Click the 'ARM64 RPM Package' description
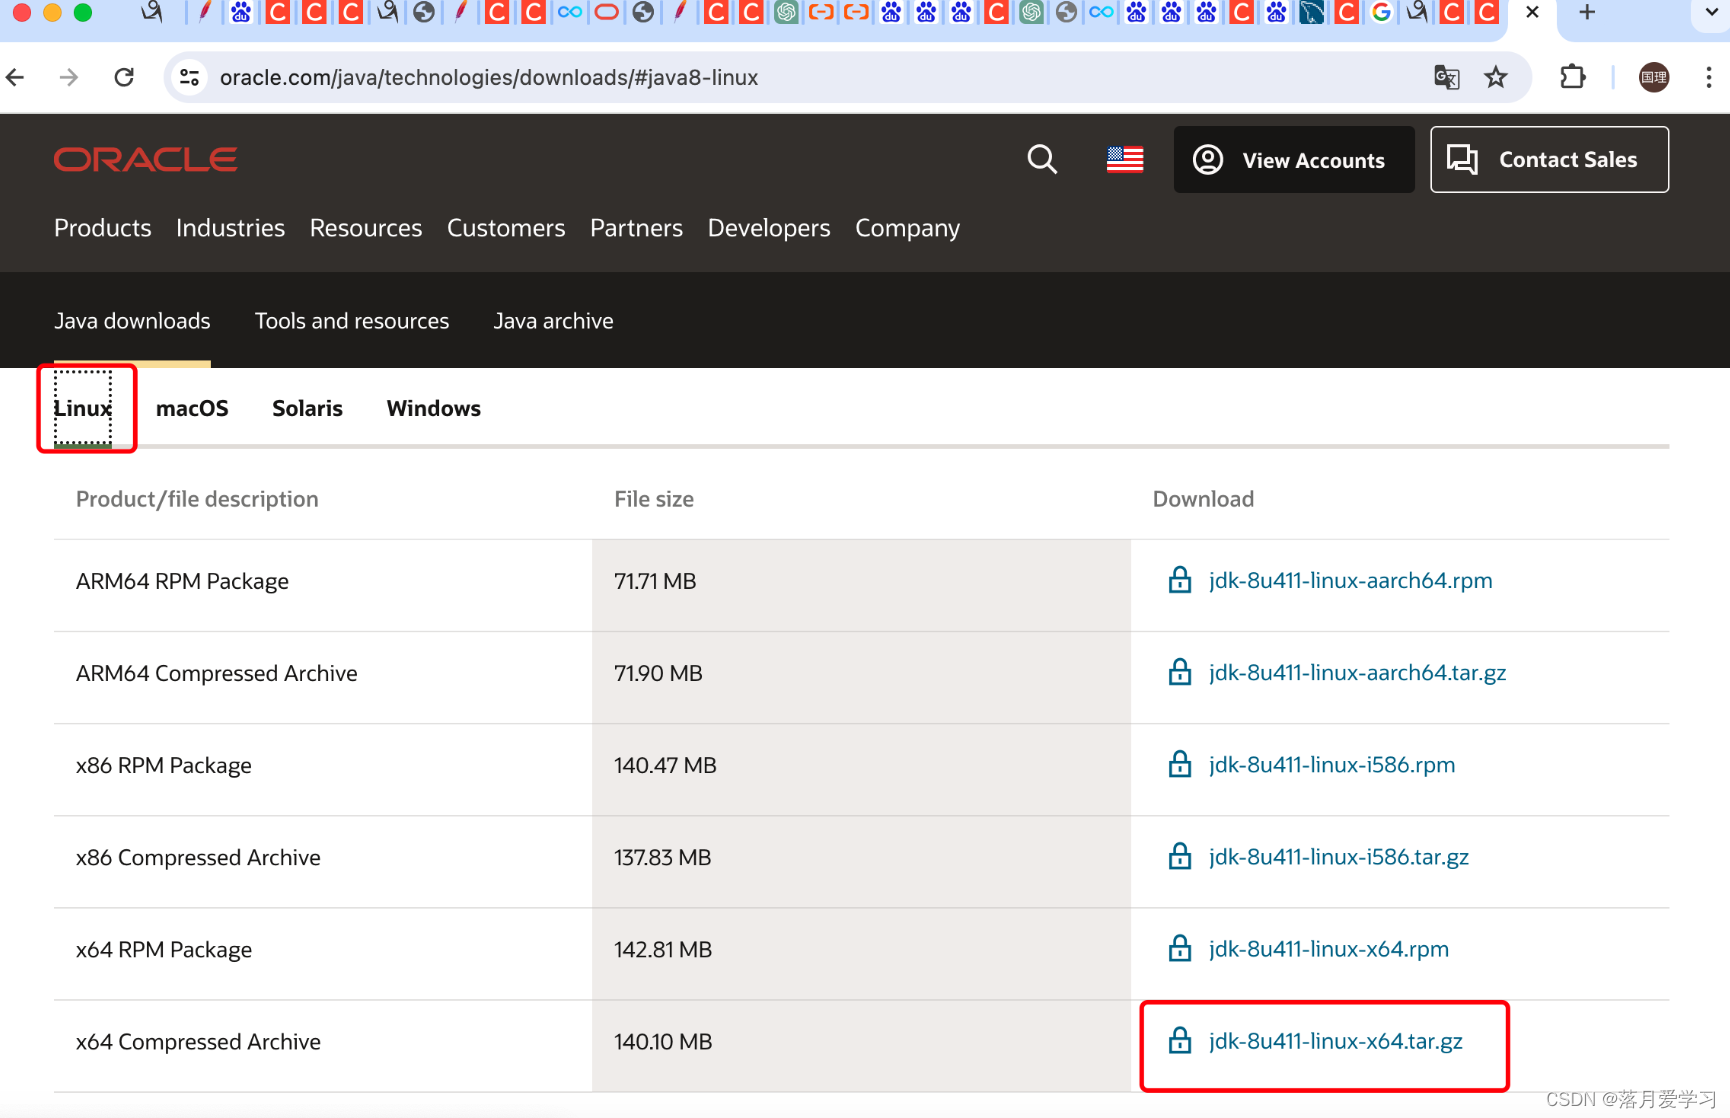Viewport: 1730px width, 1118px height. [x=182, y=581]
